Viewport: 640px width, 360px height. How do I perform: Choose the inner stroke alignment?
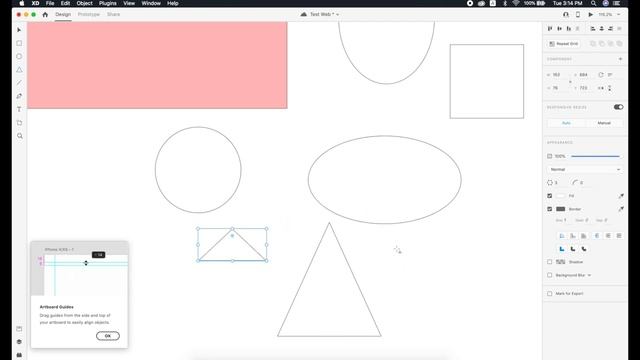click(562, 236)
